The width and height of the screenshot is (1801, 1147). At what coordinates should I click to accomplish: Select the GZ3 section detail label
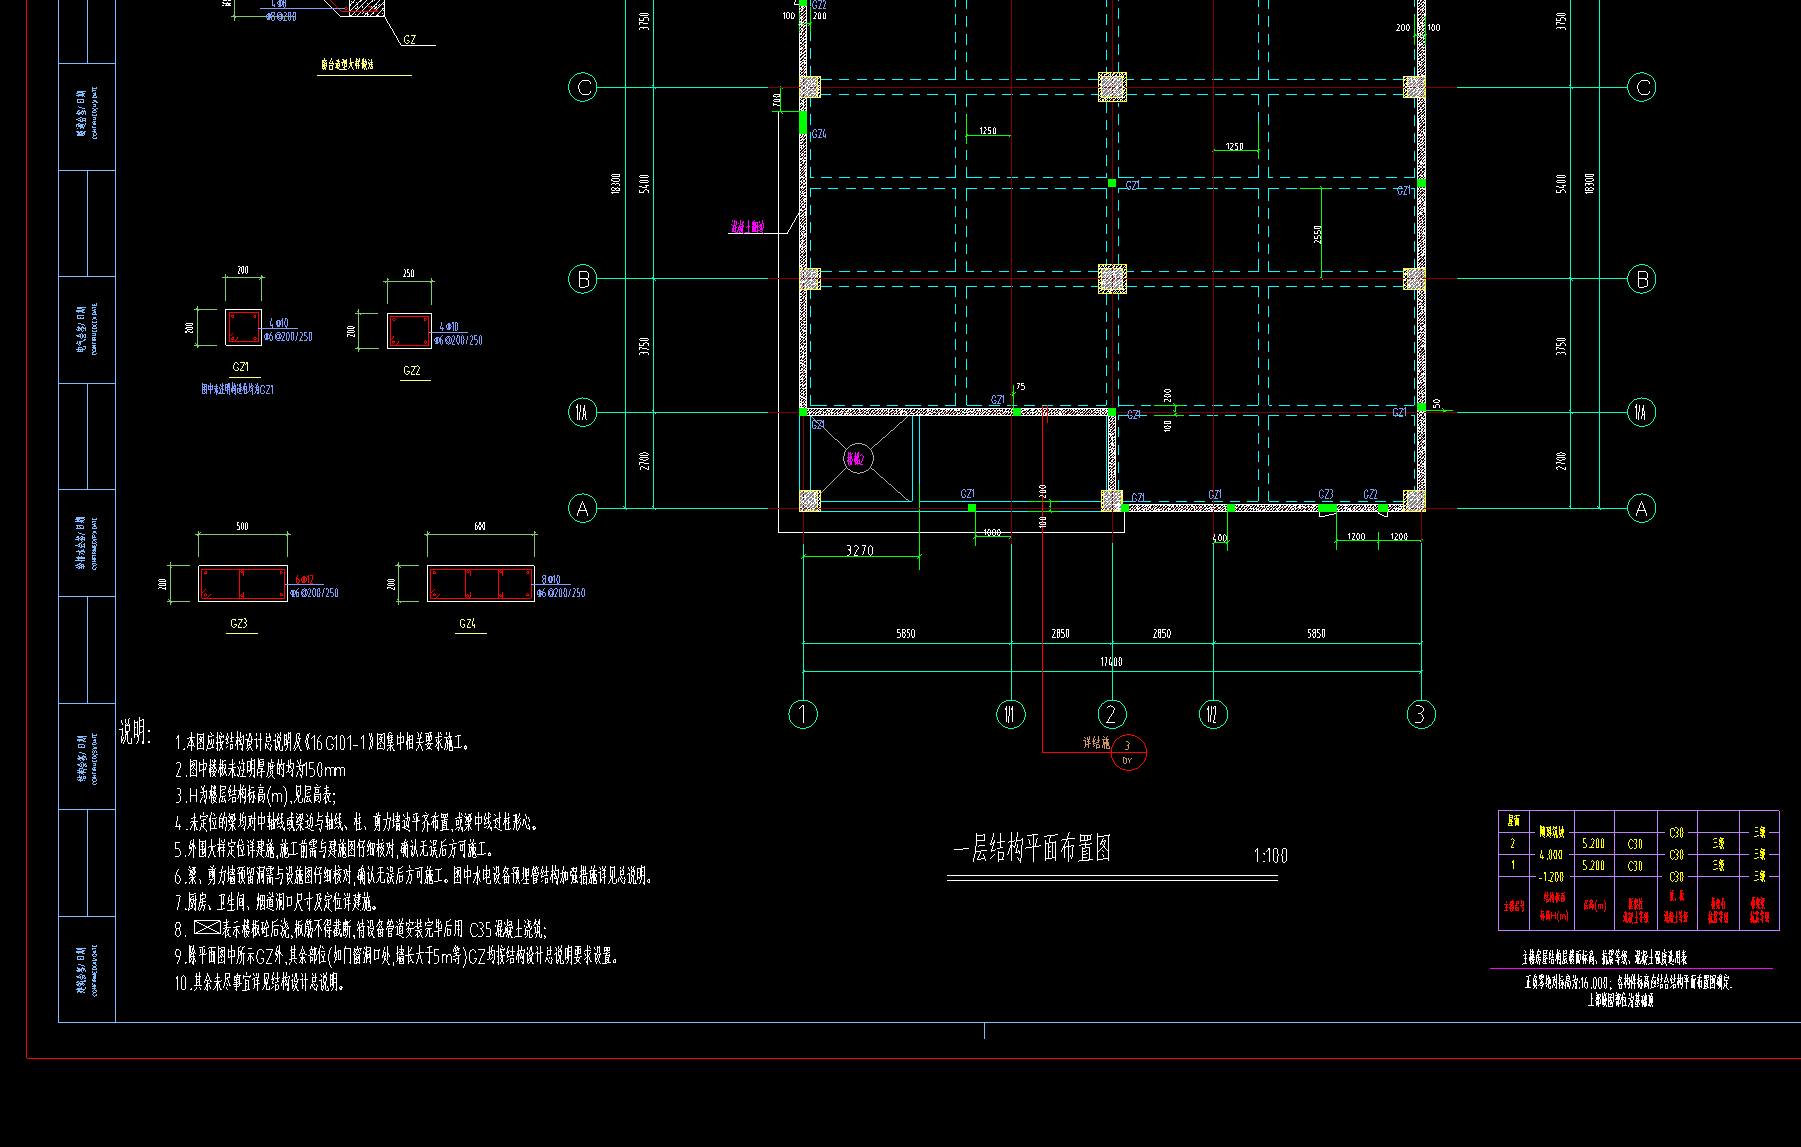[239, 623]
